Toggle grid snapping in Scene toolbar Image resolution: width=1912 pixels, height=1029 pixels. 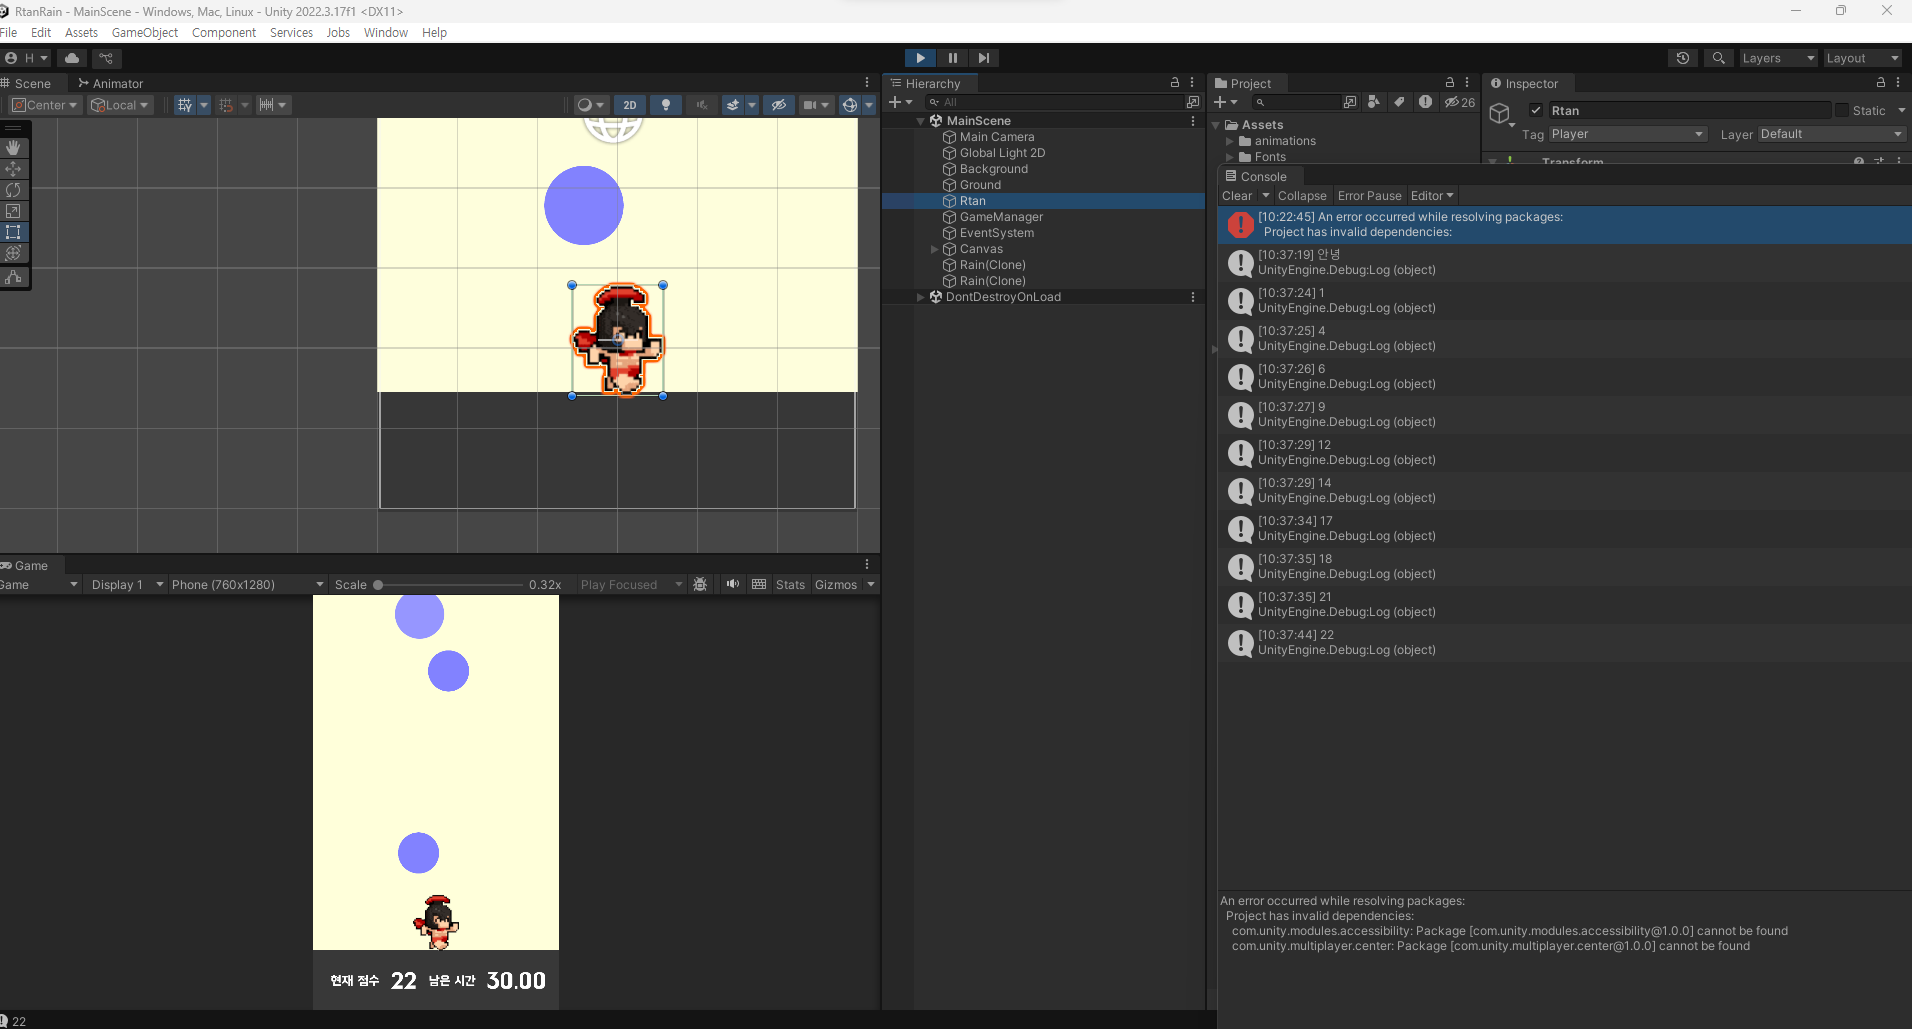point(226,105)
